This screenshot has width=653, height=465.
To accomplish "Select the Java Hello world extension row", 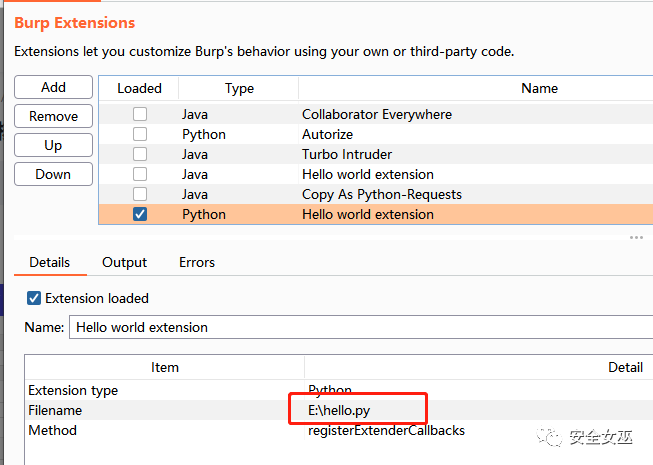I will [368, 174].
